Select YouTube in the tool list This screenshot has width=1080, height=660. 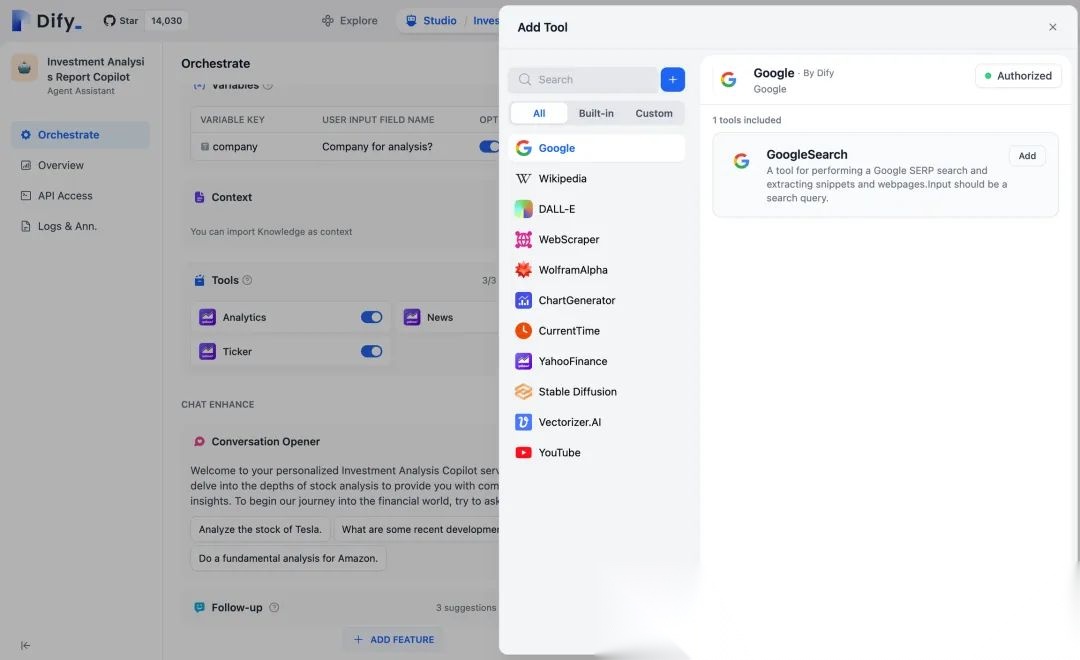coord(596,453)
